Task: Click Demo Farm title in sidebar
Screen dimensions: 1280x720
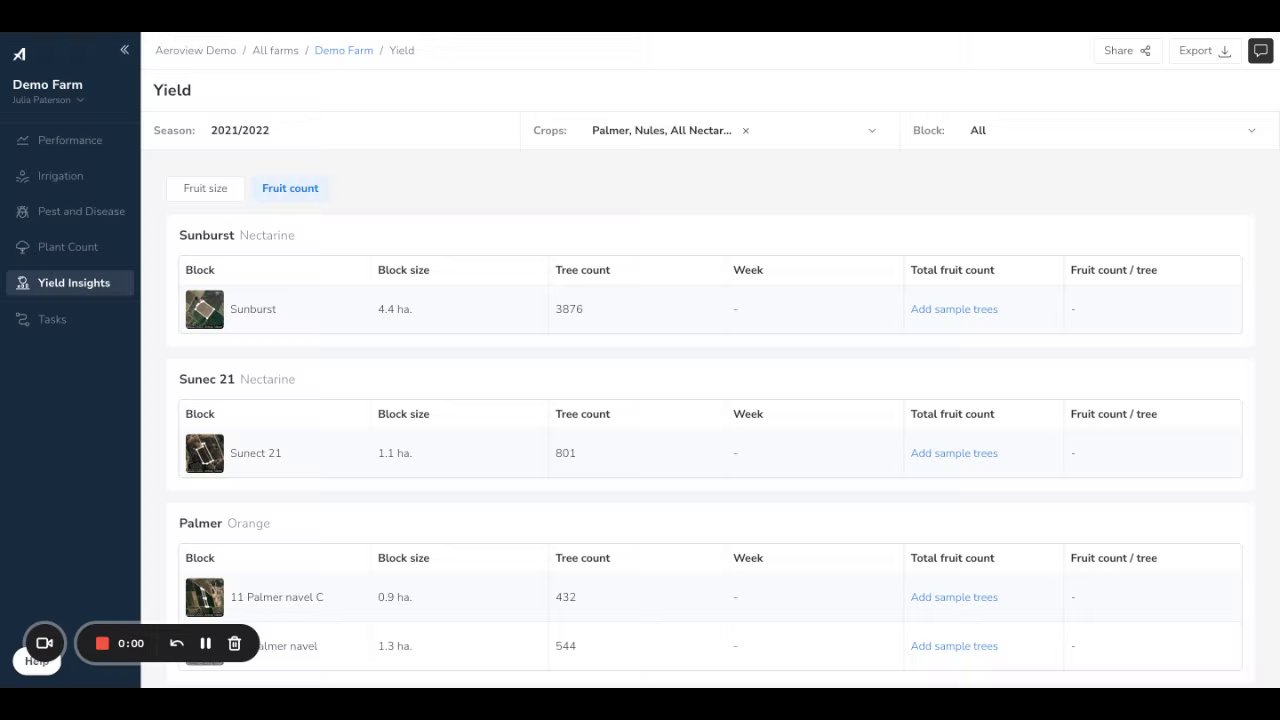Action: [x=48, y=85]
